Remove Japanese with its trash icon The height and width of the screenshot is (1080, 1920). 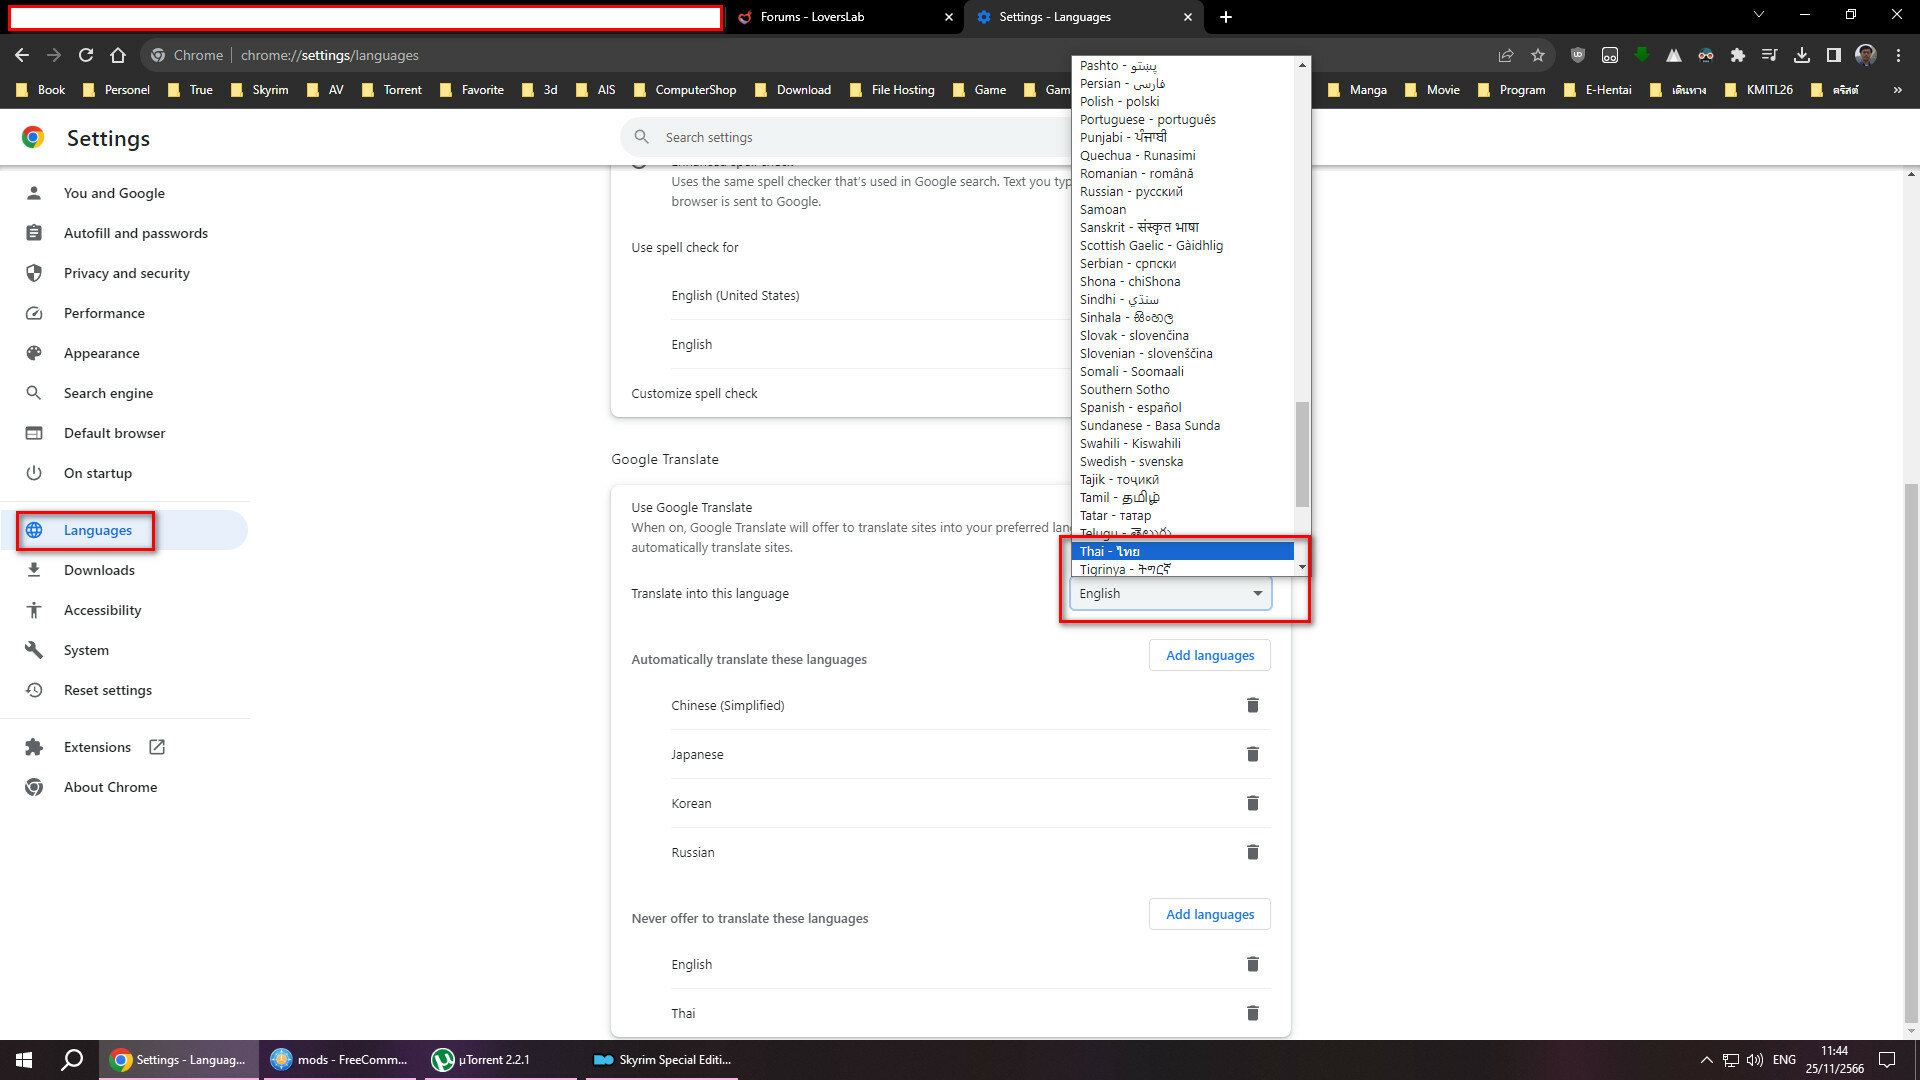pyautogui.click(x=1252, y=755)
